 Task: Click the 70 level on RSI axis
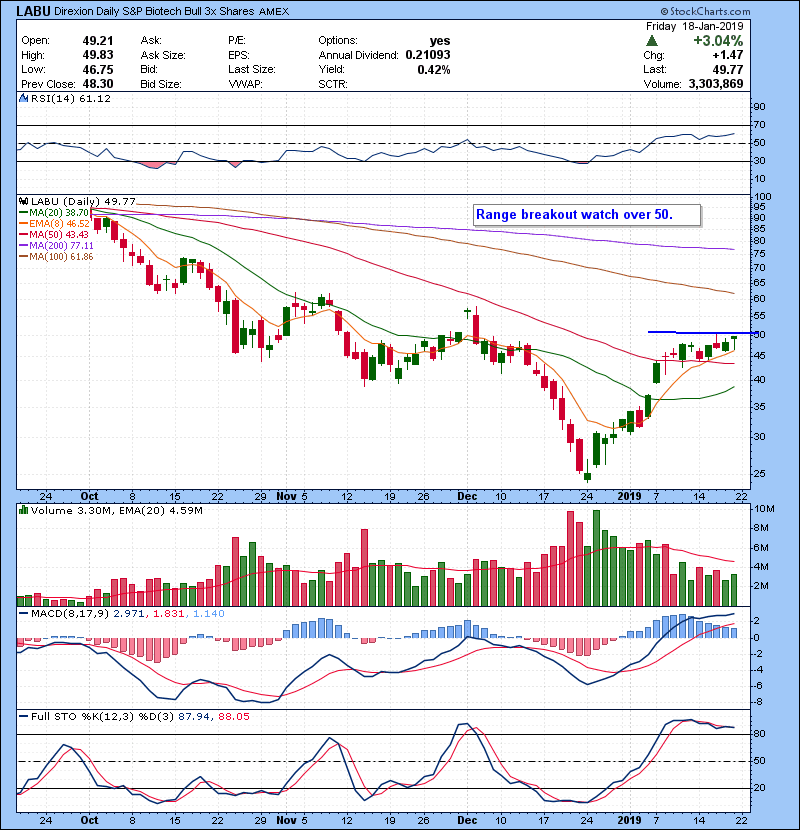(760, 125)
